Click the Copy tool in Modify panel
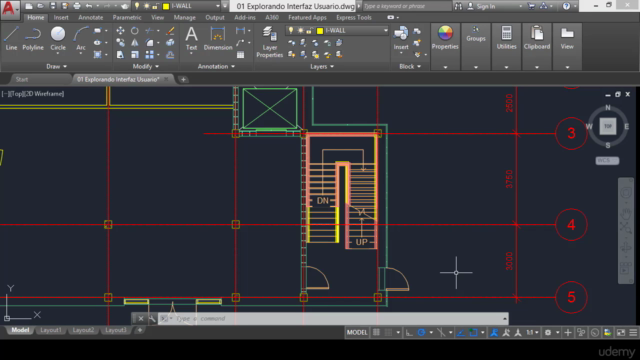640x360 pixels. coord(120,42)
